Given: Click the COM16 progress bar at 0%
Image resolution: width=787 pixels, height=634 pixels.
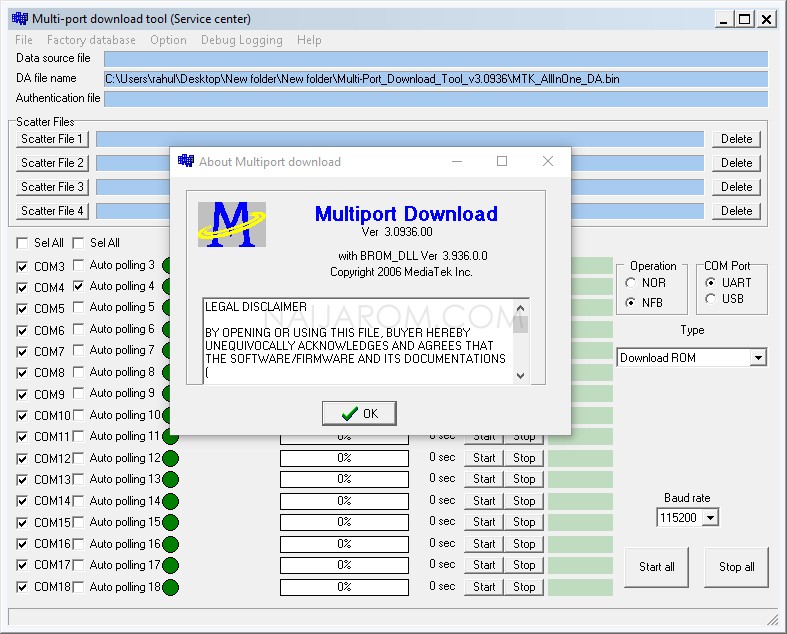Looking at the screenshot, I should 344,544.
